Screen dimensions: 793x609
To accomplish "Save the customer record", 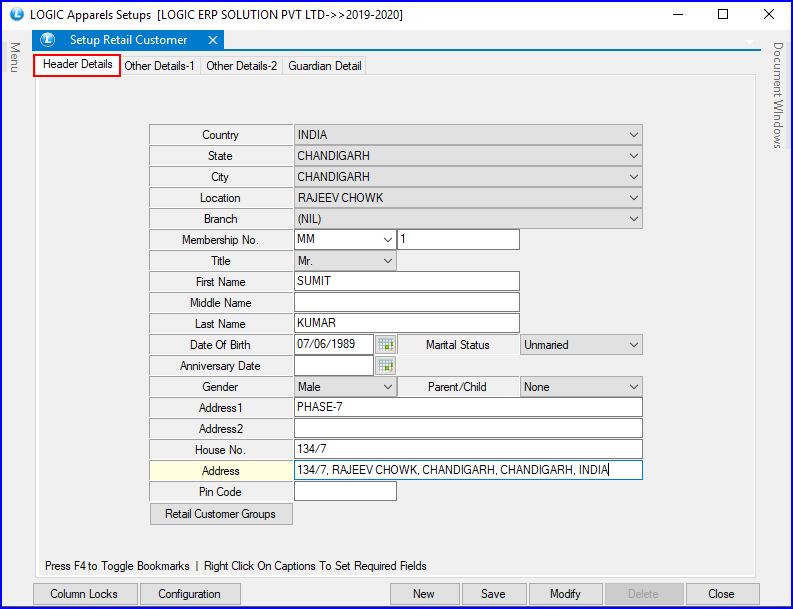I will pyautogui.click(x=494, y=594).
